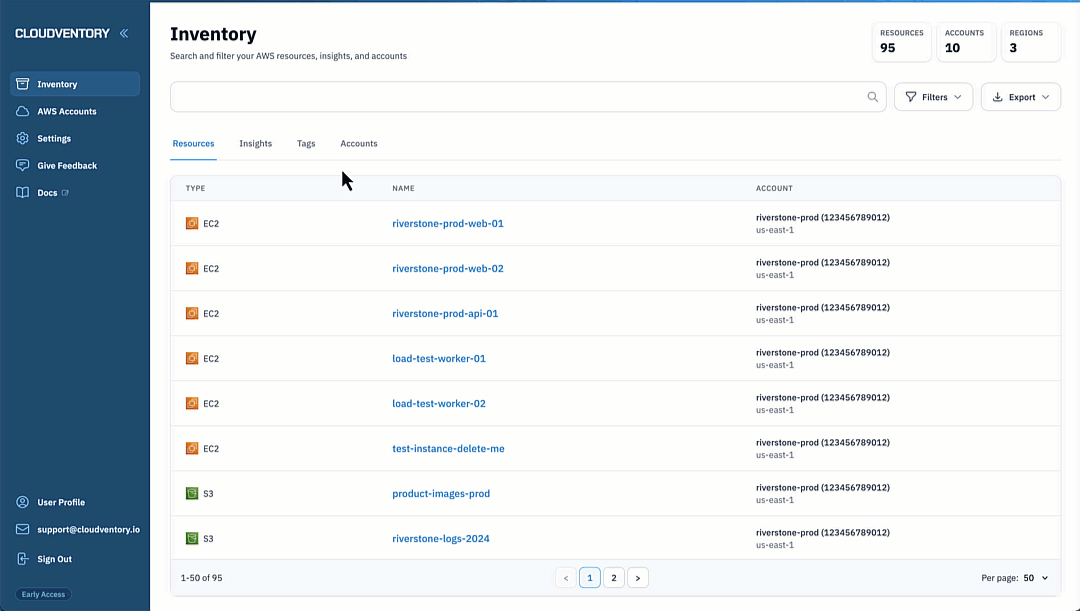The width and height of the screenshot is (1080, 611).
Task: Open User Profile via its sidebar icon
Action: point(22,502)
